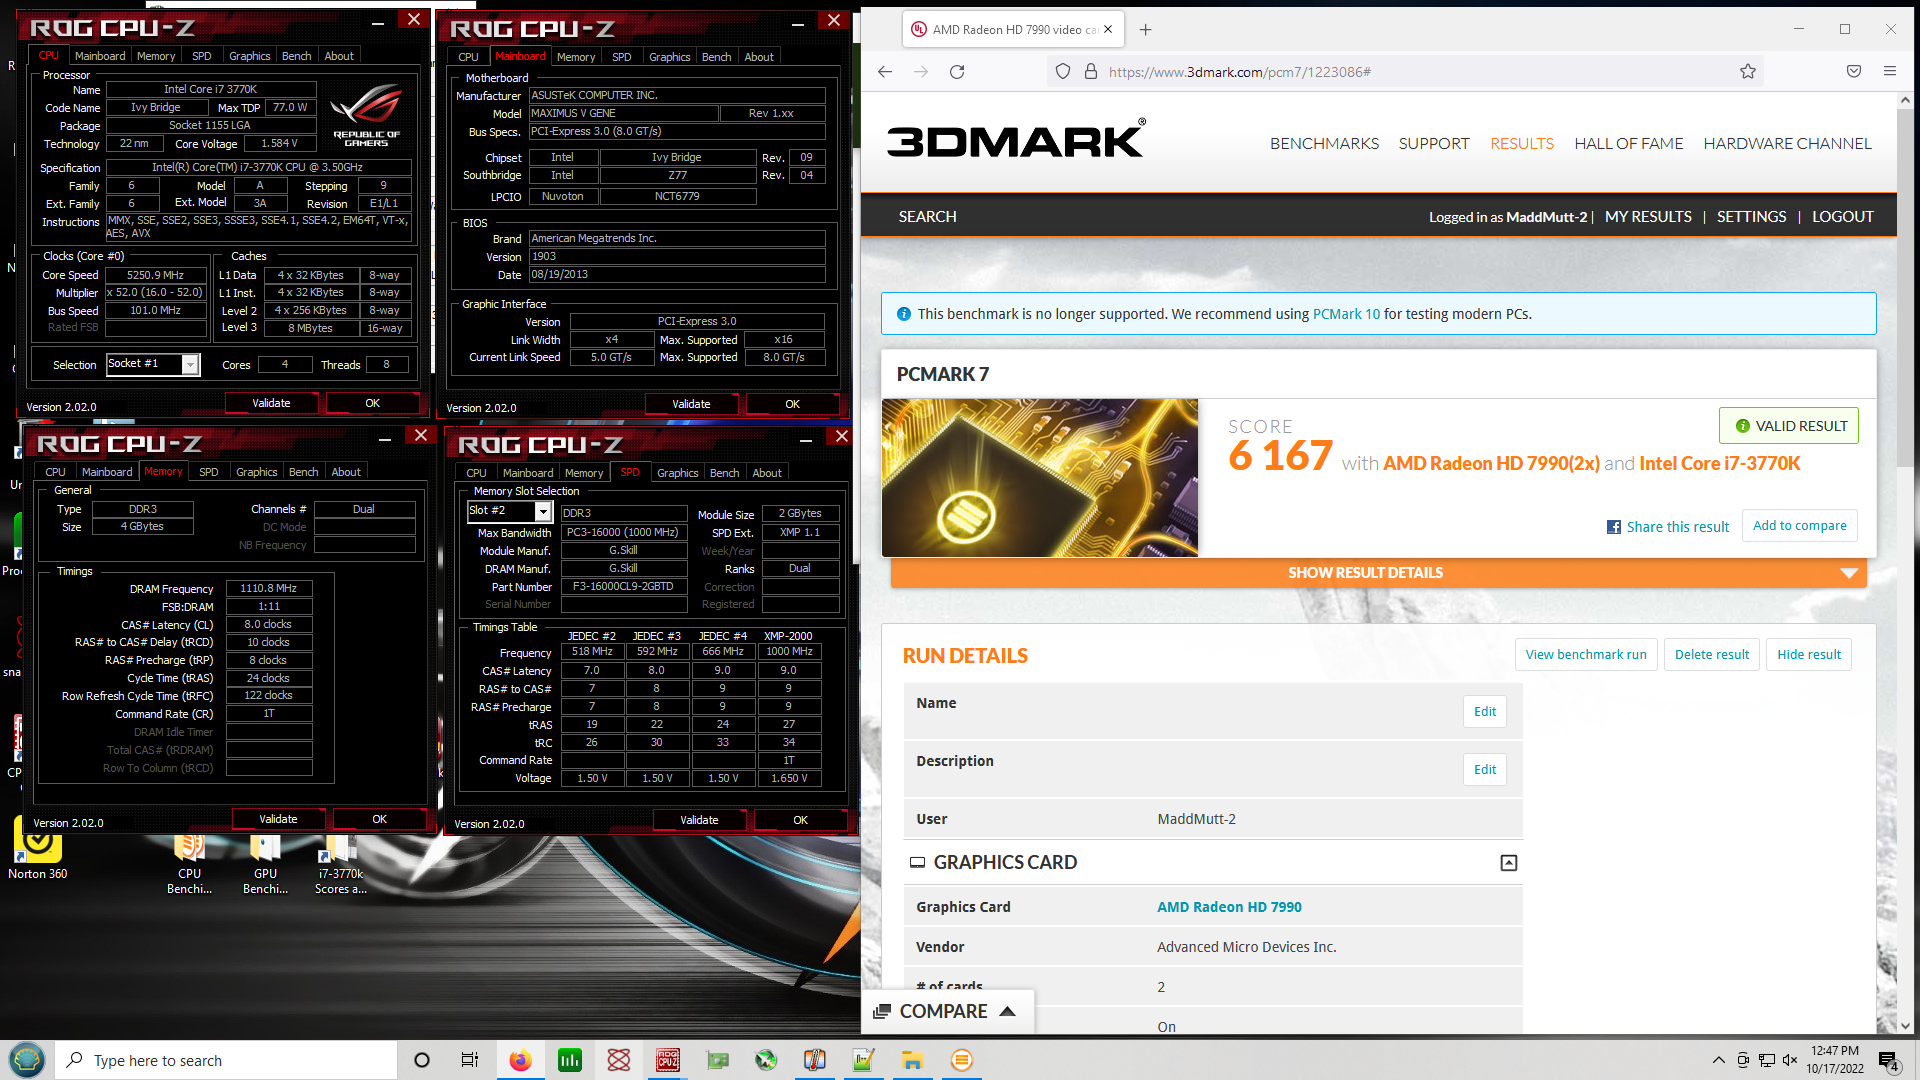Open a new browser tab
The image size is (1920, 1080).
click(x=1146, y=30)
